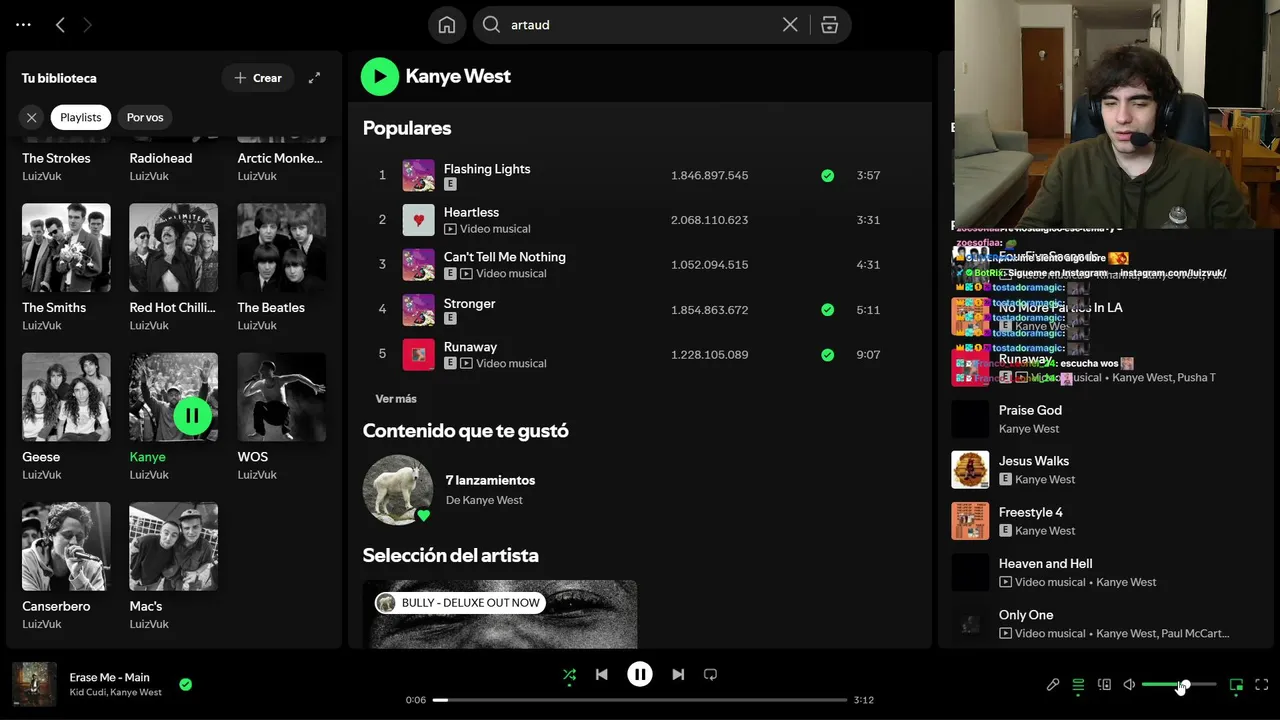Seek within the song progress bar
The height and width of the screenshot is (720, 1280).
pyautogui.click(x=640, y=700)
